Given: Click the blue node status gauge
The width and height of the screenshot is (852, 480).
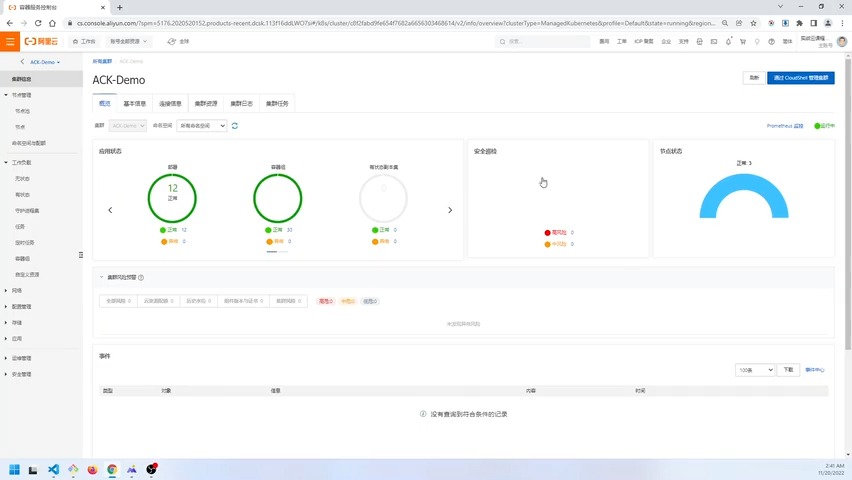Looking at the screenshot, I should (744, 196).
